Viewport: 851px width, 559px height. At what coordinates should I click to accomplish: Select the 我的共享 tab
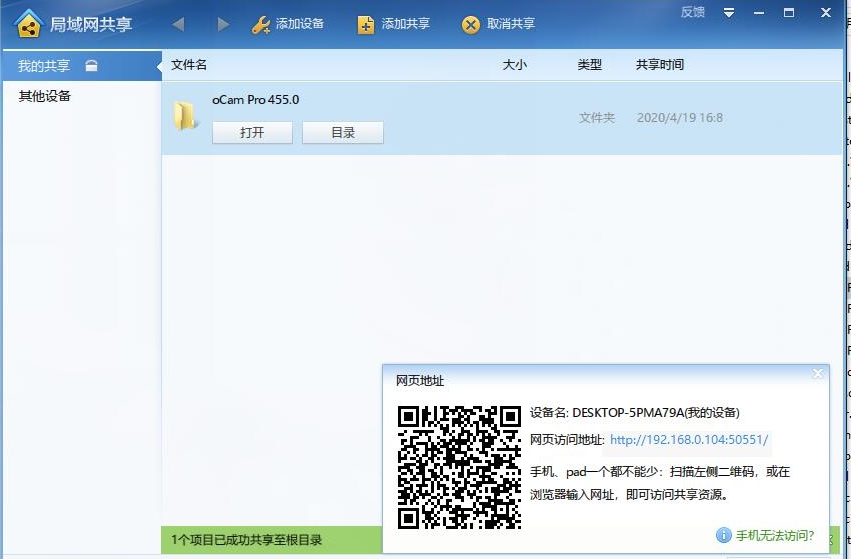tap(45, 66)
